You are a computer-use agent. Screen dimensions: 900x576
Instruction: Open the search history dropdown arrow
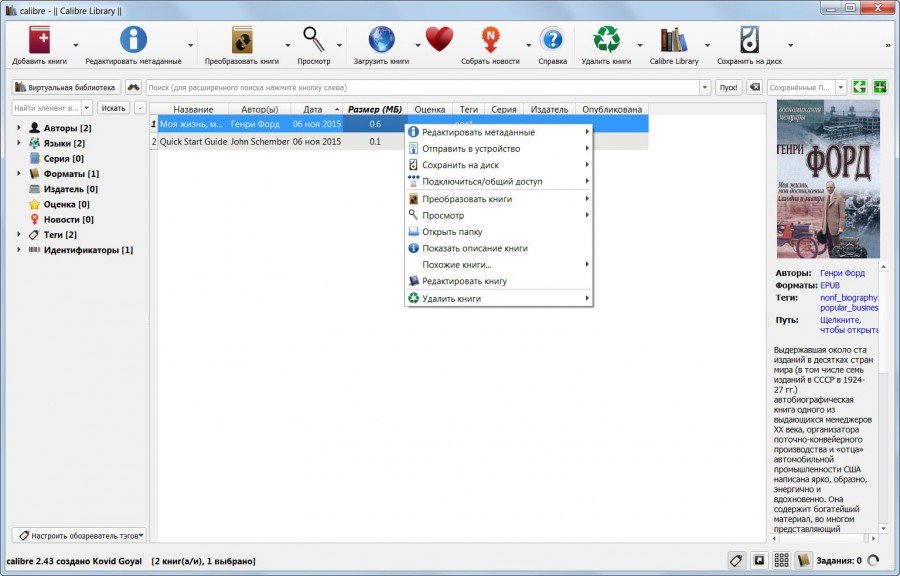point(705,88)
